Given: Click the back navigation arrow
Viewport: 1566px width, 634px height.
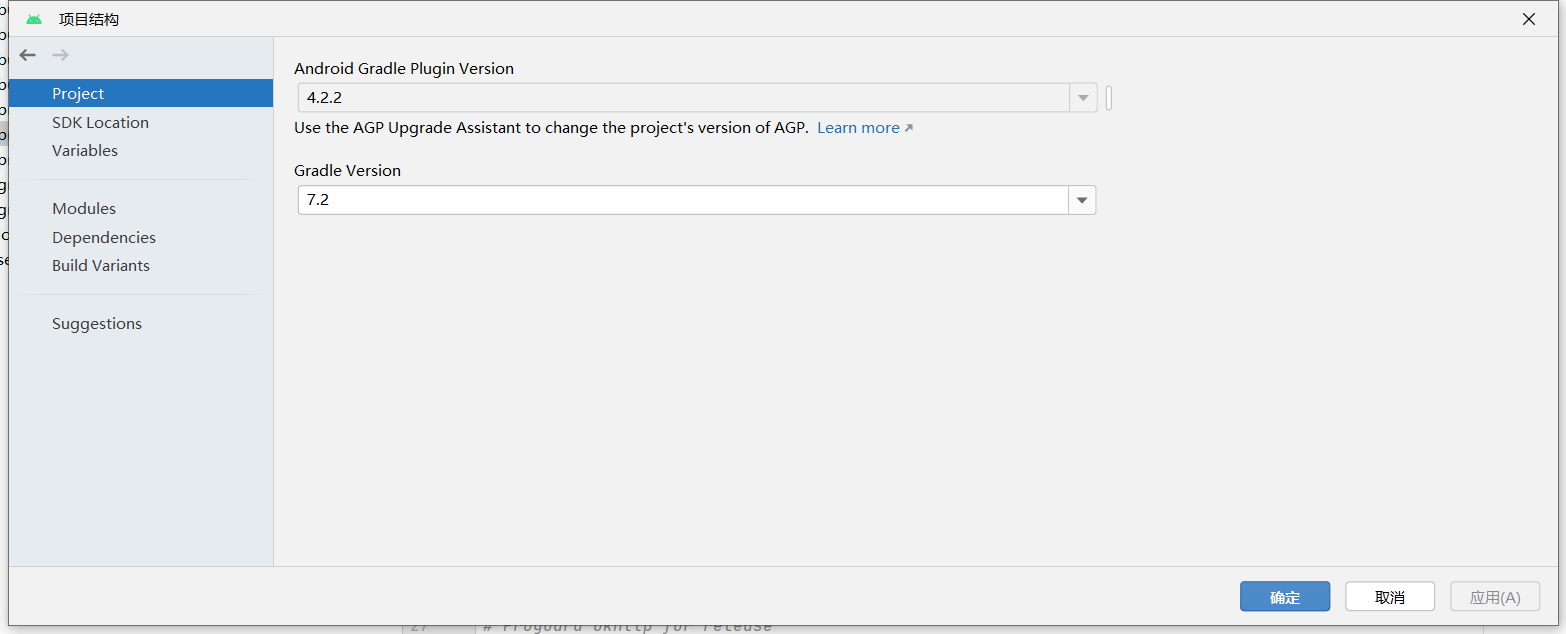Looking at the screenshot, I should click(x=28, y=55).
